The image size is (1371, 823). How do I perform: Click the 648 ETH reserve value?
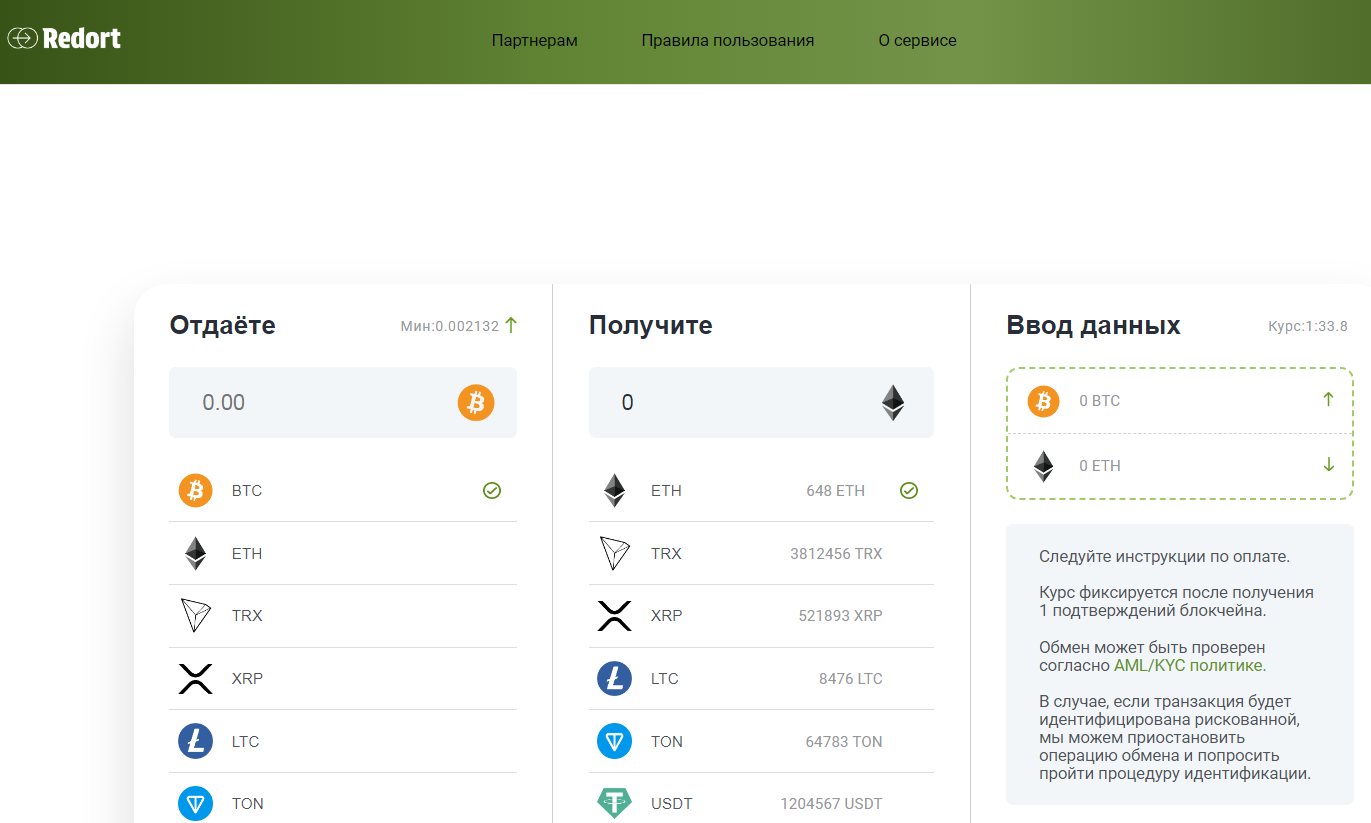tap(836, 491)
